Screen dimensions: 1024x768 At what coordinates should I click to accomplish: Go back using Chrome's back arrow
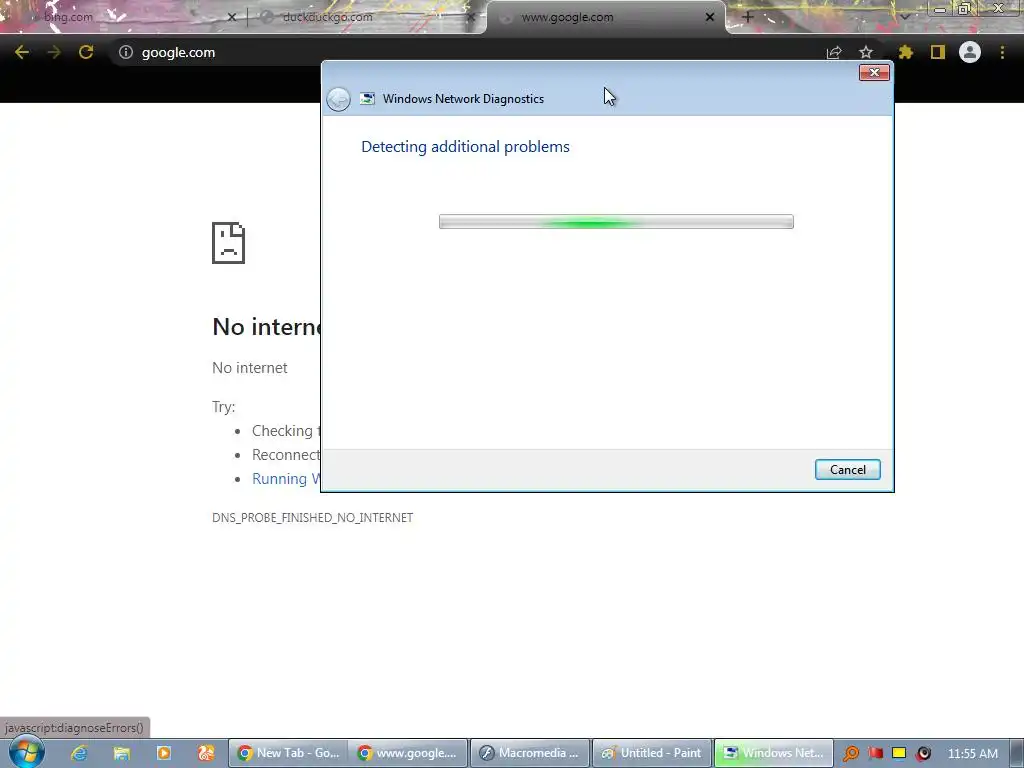click(x=22, y=52)
